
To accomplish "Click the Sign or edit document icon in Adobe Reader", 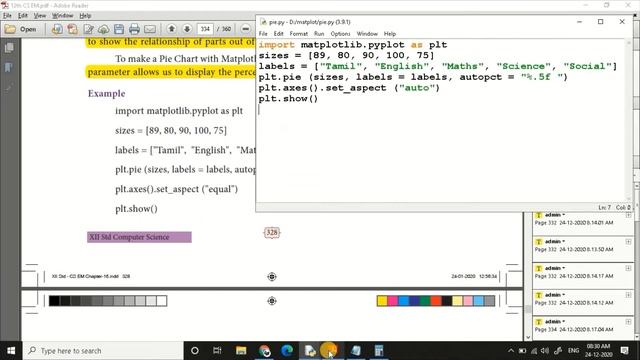I will click(88, 29).
